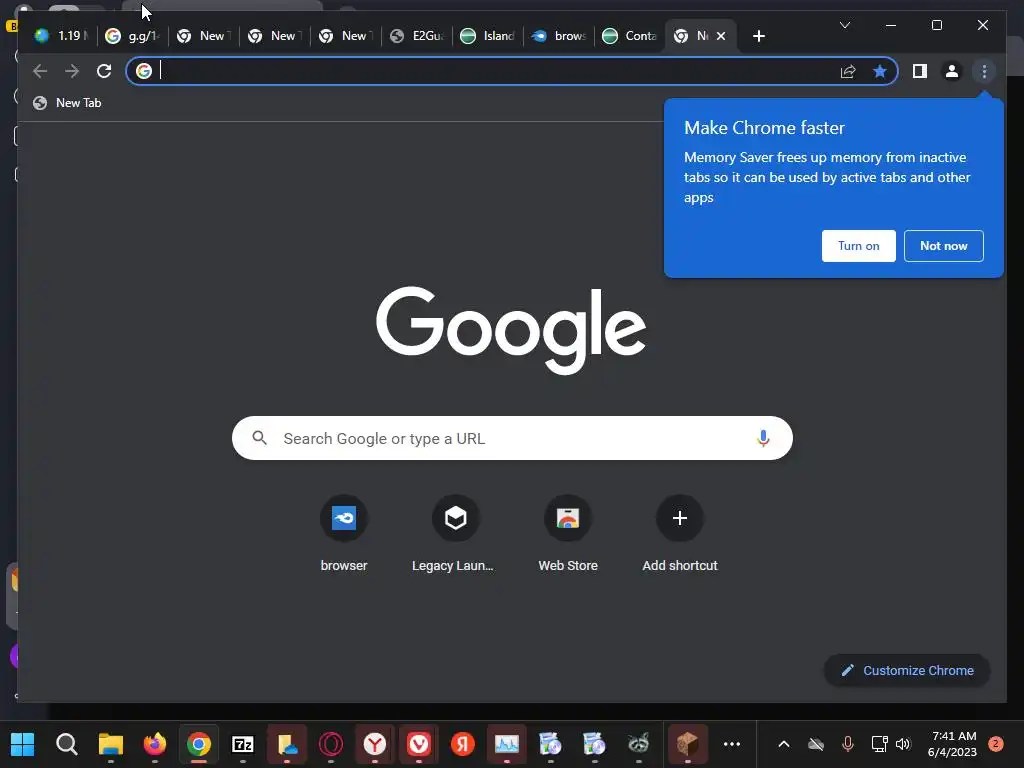Viewport: 1024px width, 768px height.
Task: Open the tab search dropdown chevron
Action: pyautogui.click(x=844, y=25)
